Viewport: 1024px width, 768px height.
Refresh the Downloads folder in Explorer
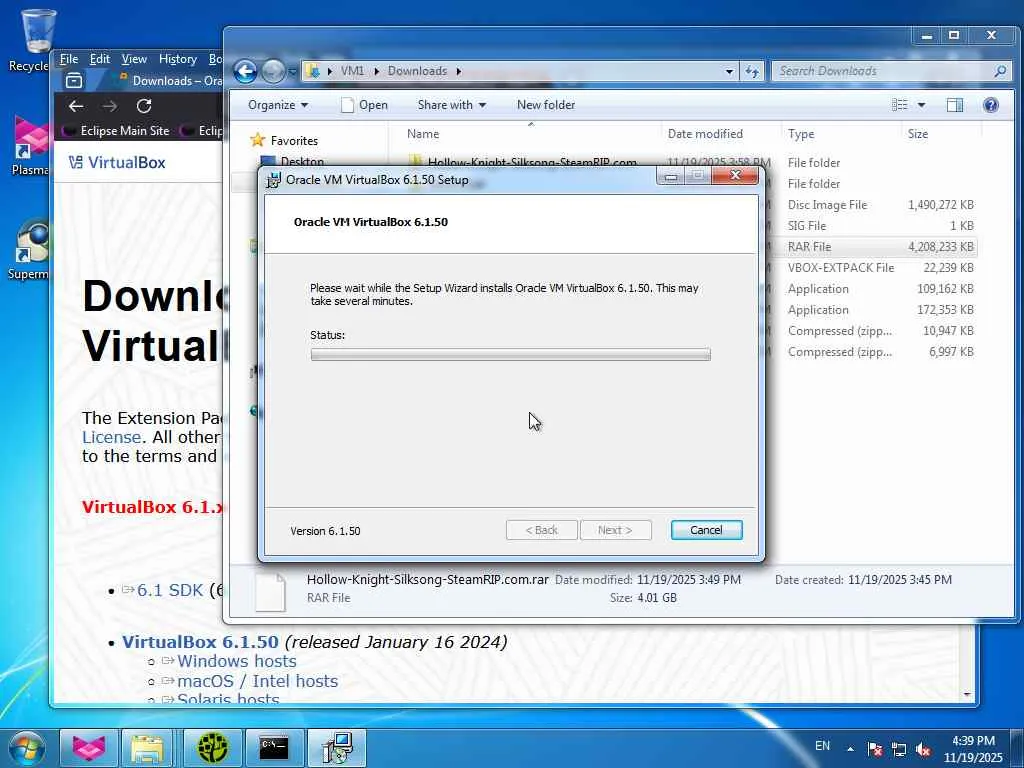click(x=752, y=71)
